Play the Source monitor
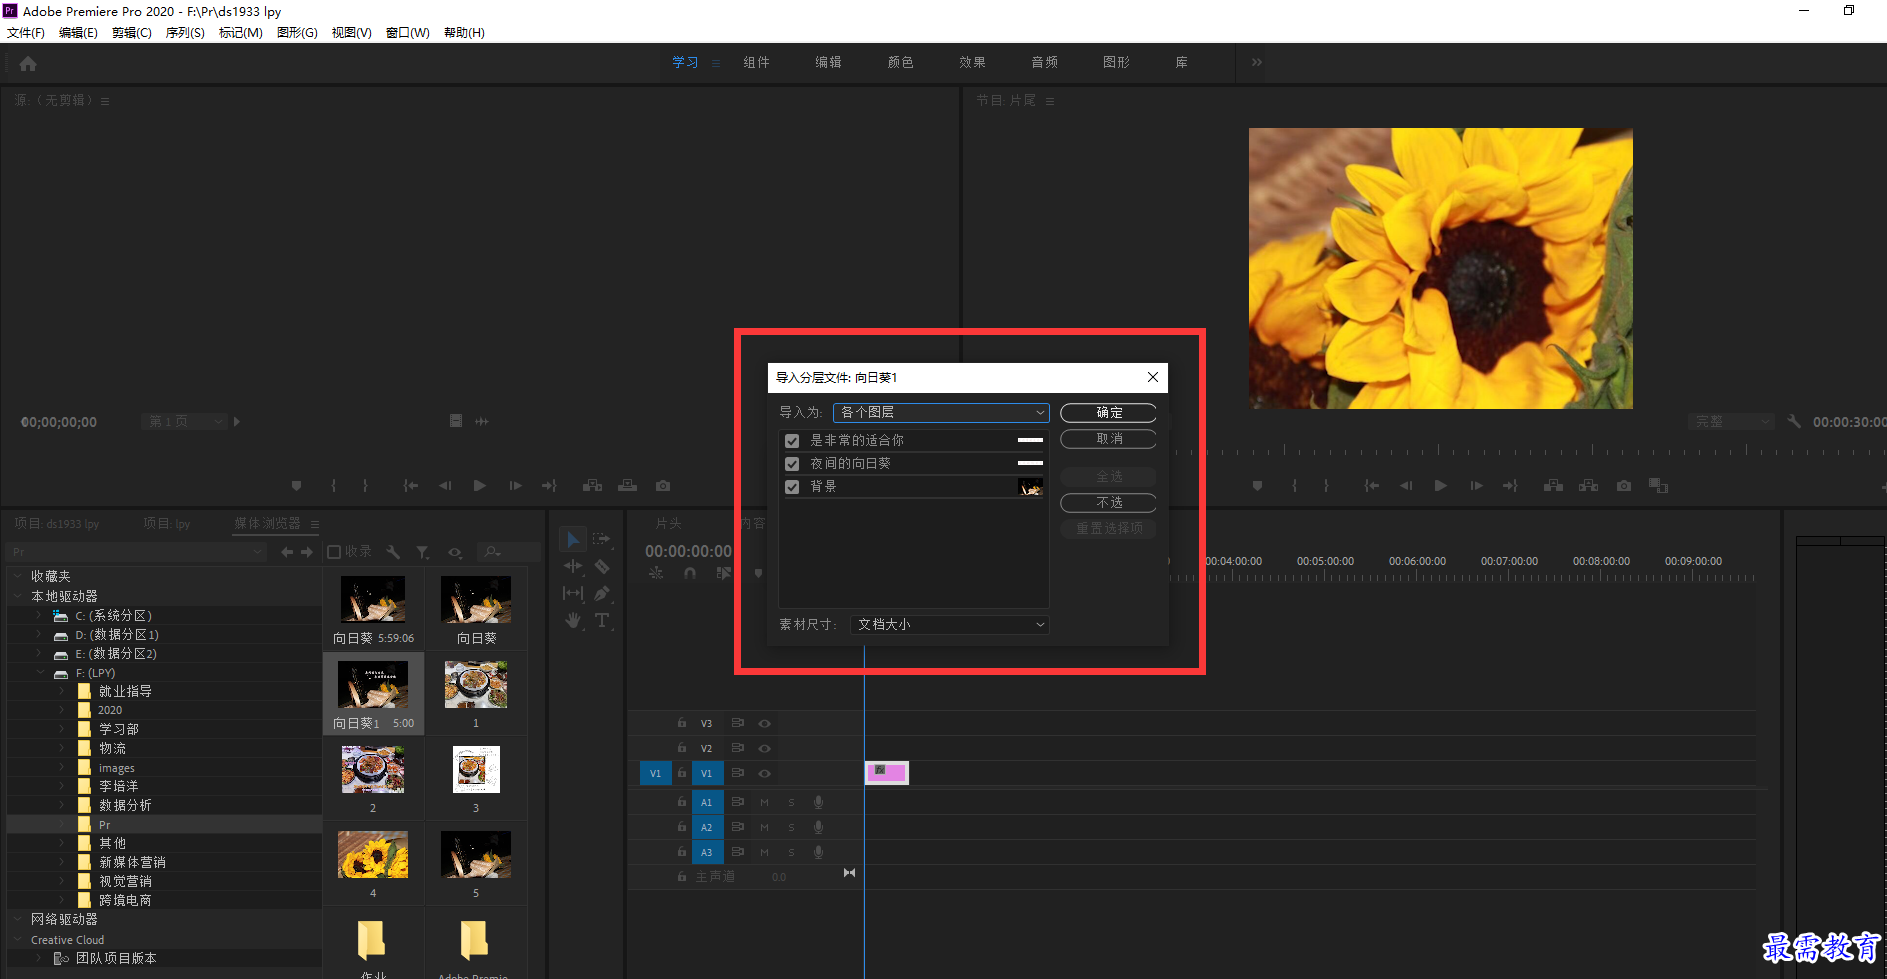 (x=479, y=486)
